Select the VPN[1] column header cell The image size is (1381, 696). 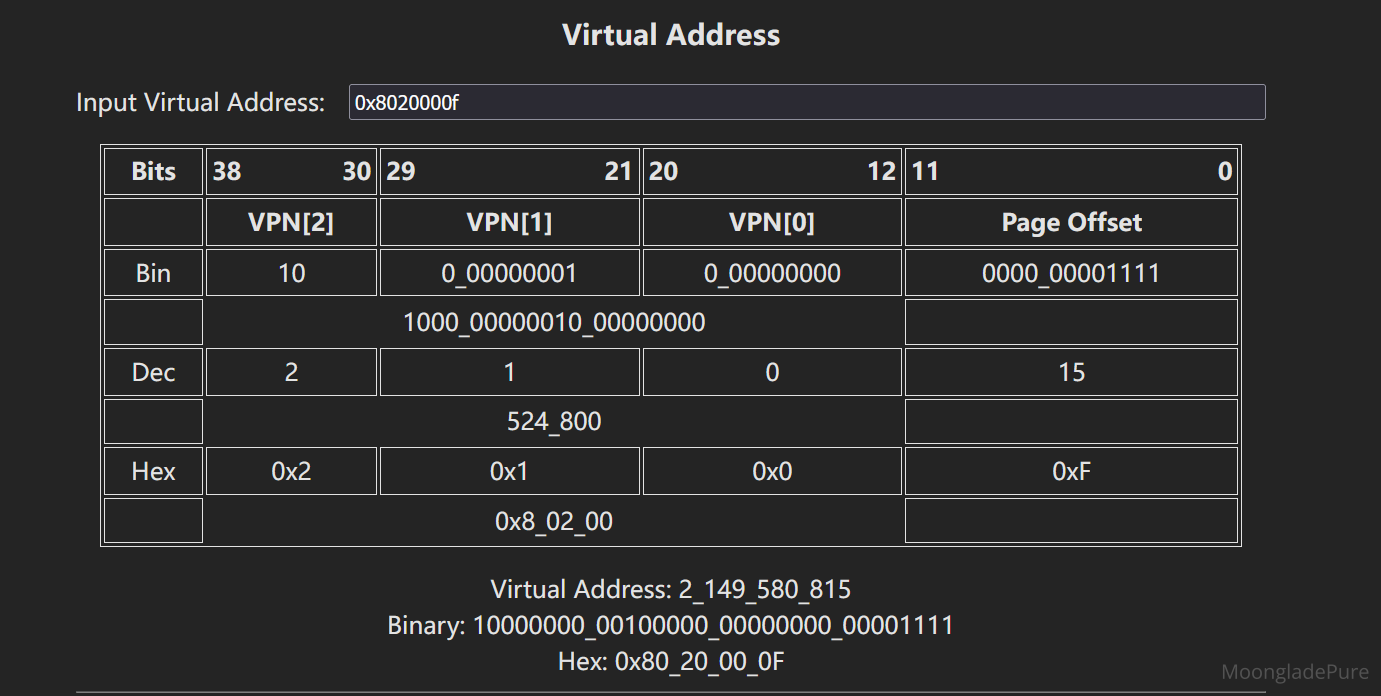point(509,222)
